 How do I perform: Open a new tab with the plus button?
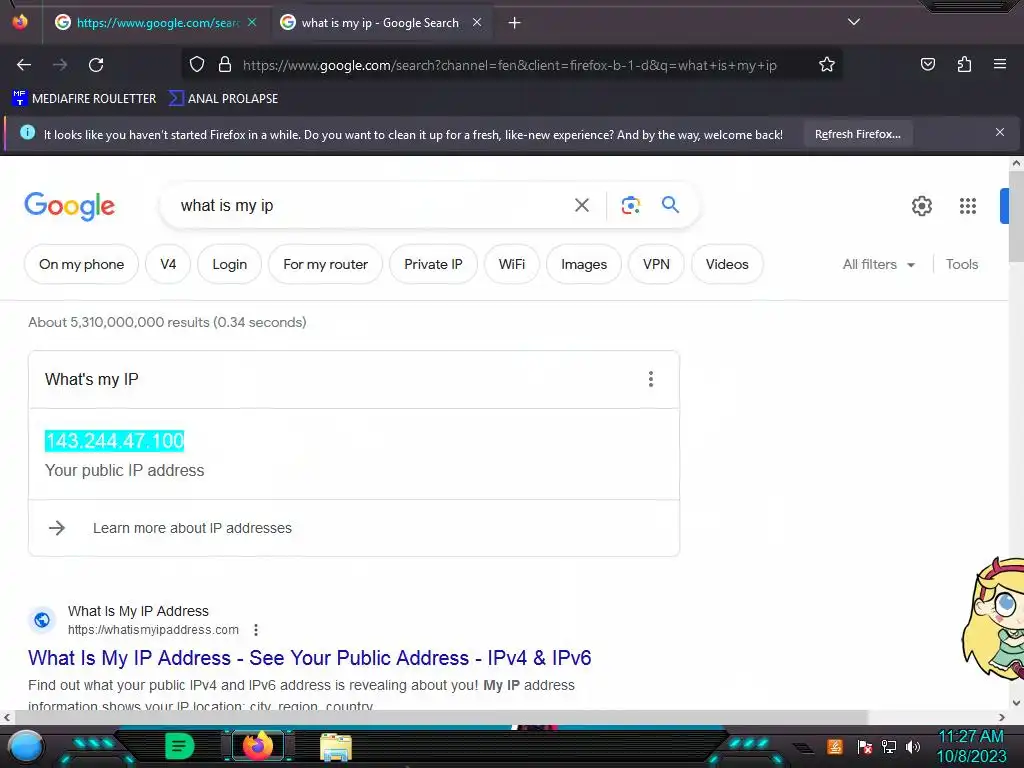(515, 23)
